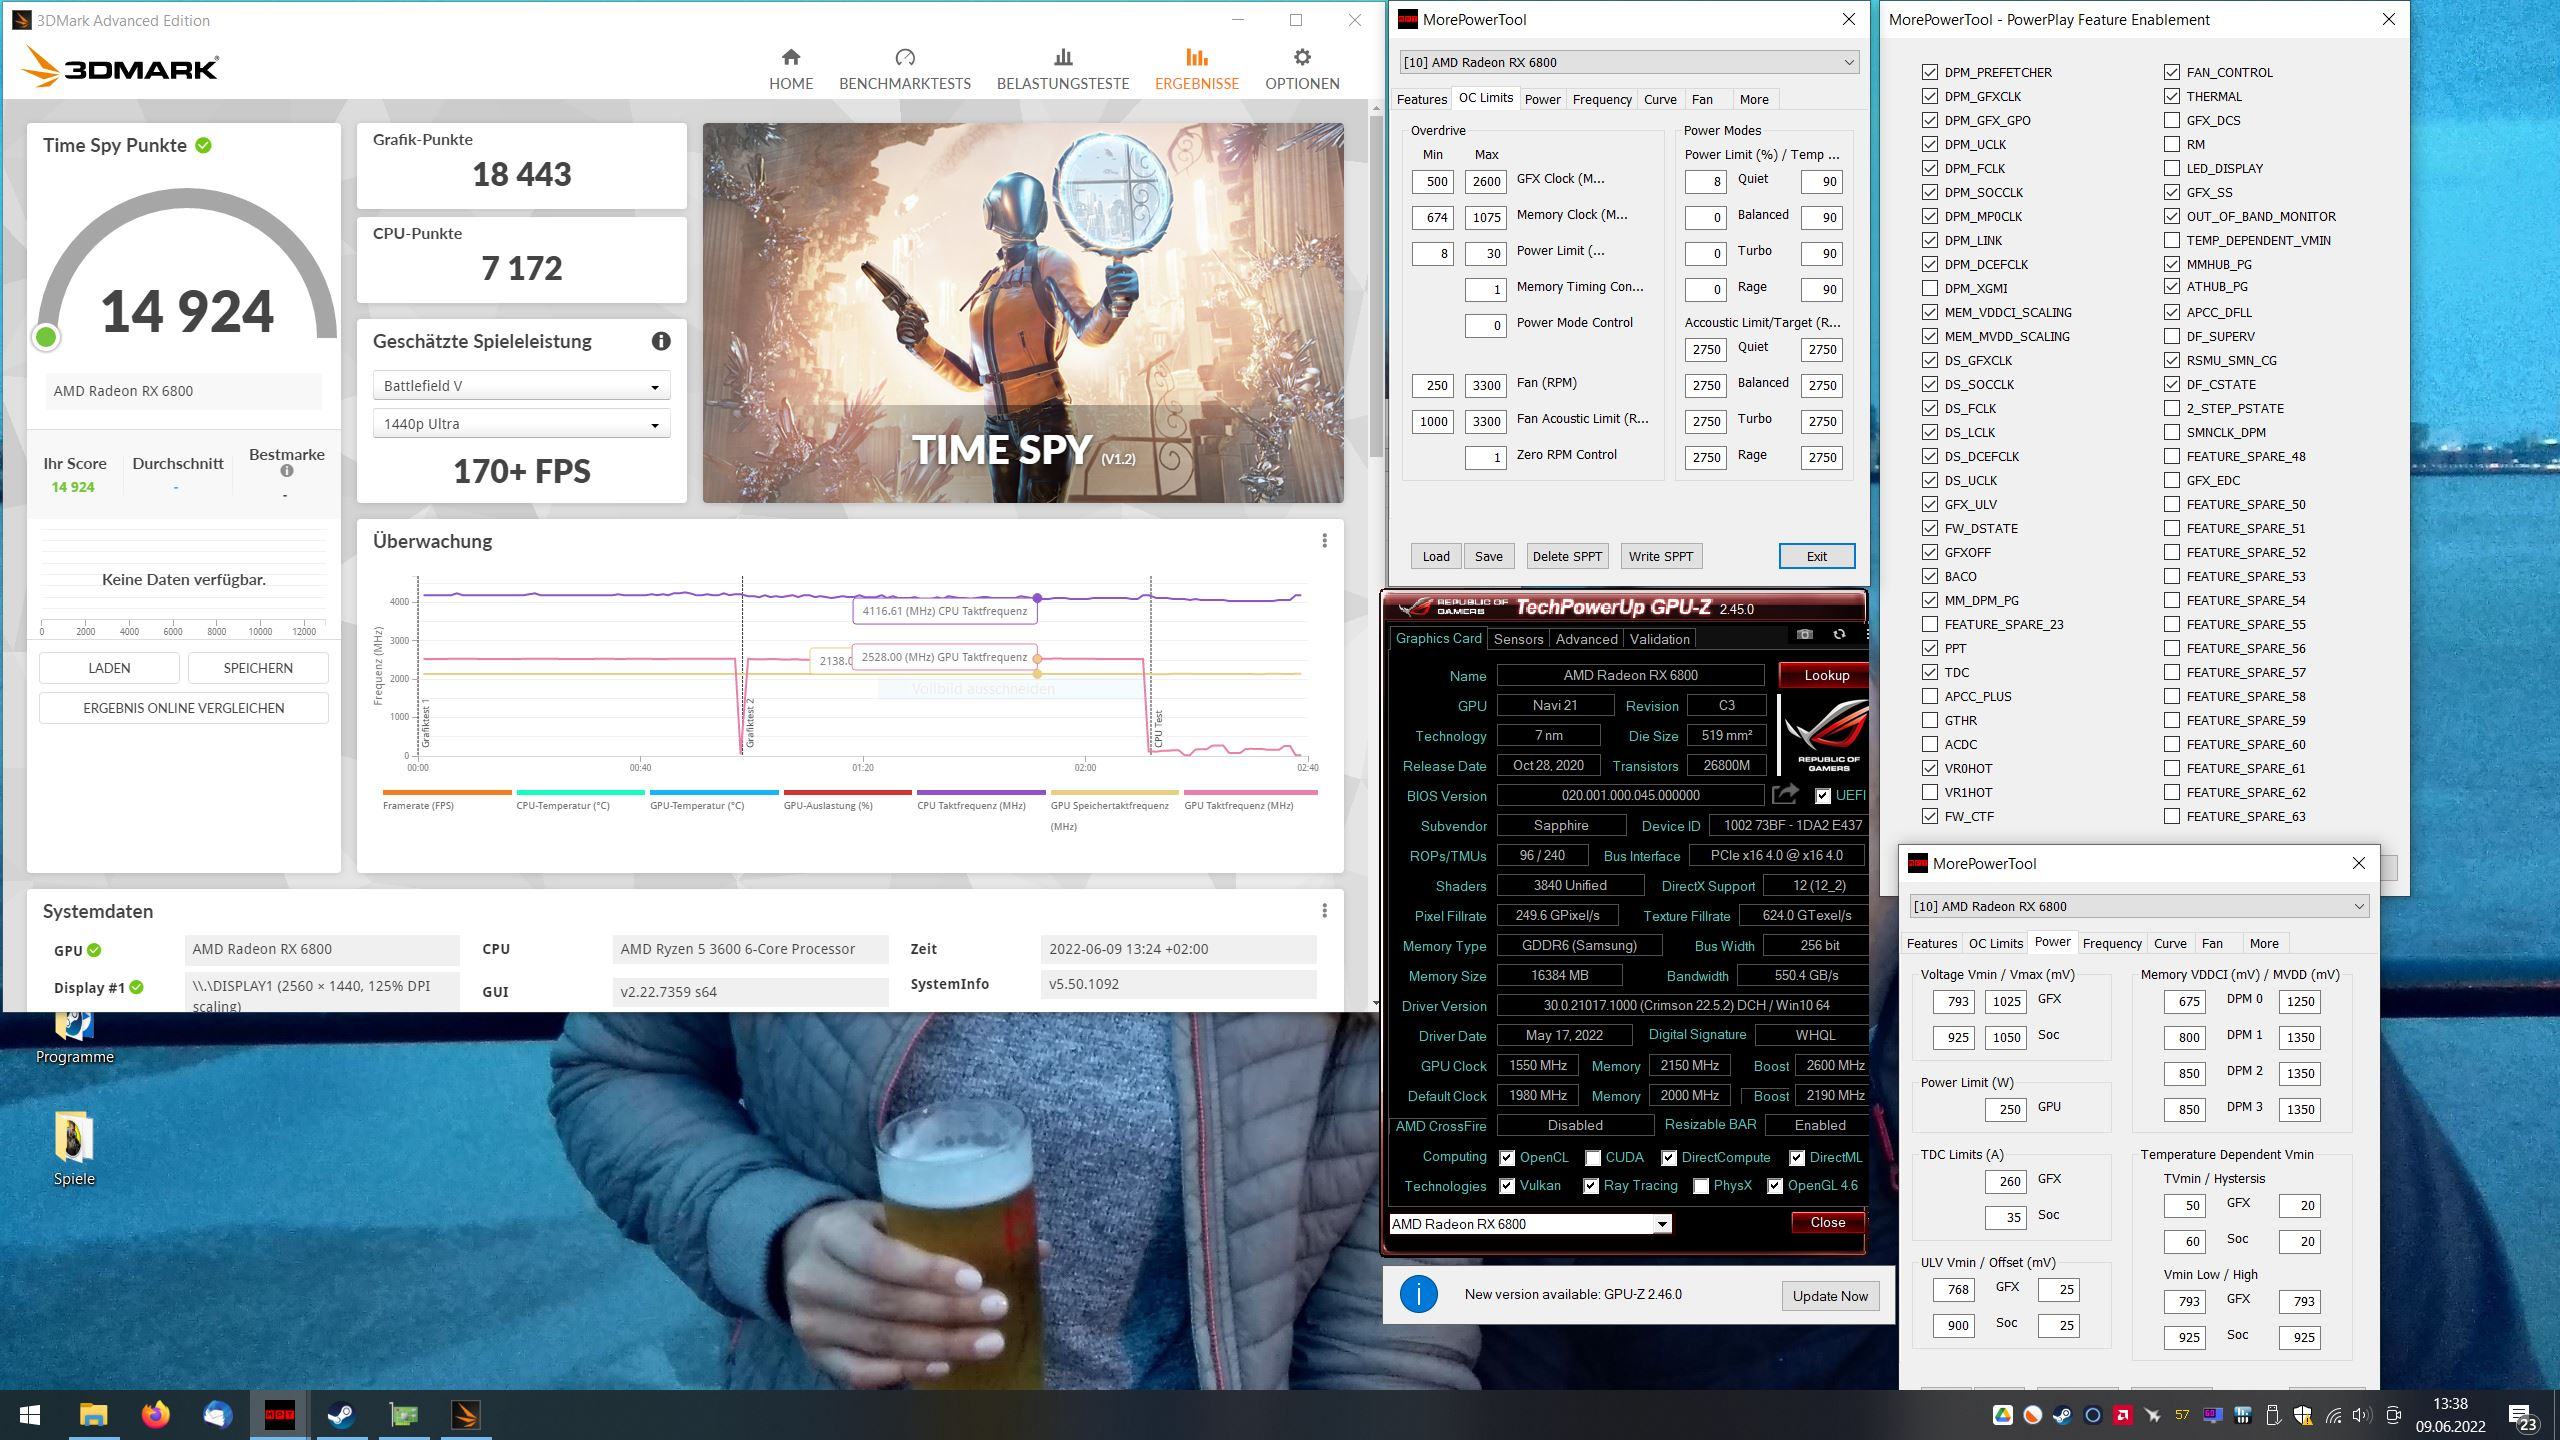Click Lookup button in GPU-Z
2560x1440 pixels.
pos(1826,675)
